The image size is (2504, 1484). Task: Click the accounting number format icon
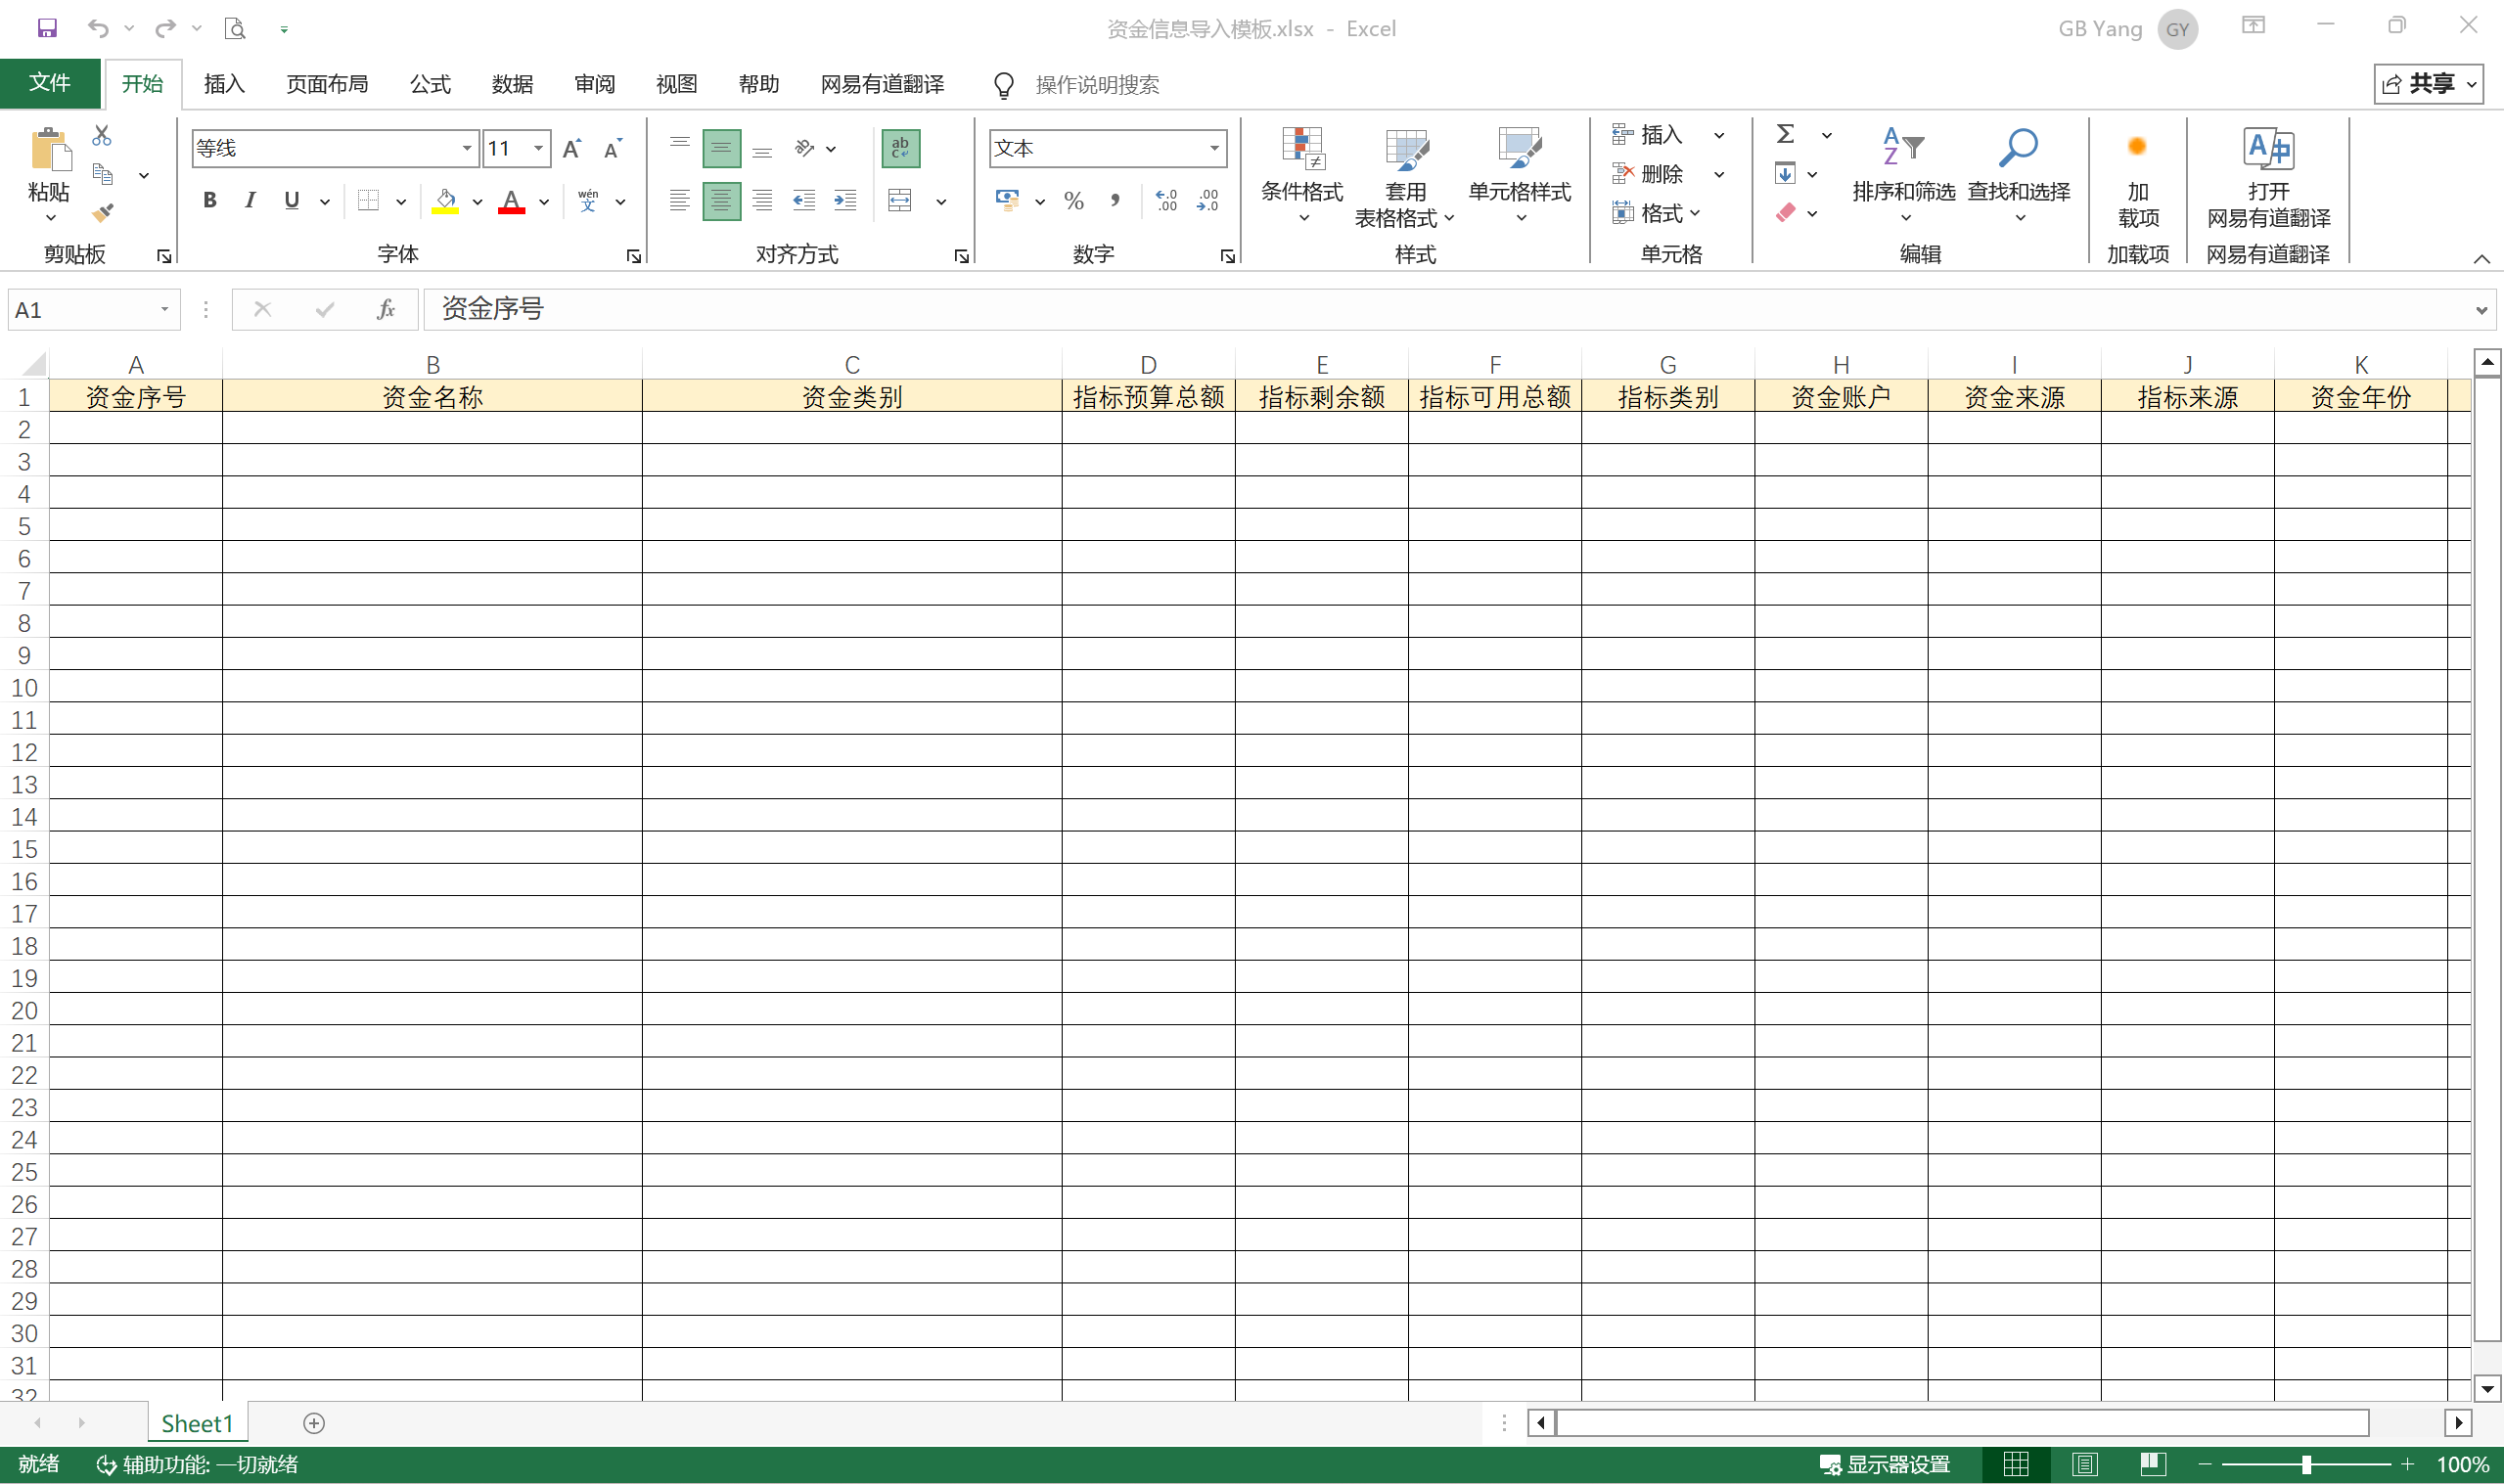tap(1008, 200)
